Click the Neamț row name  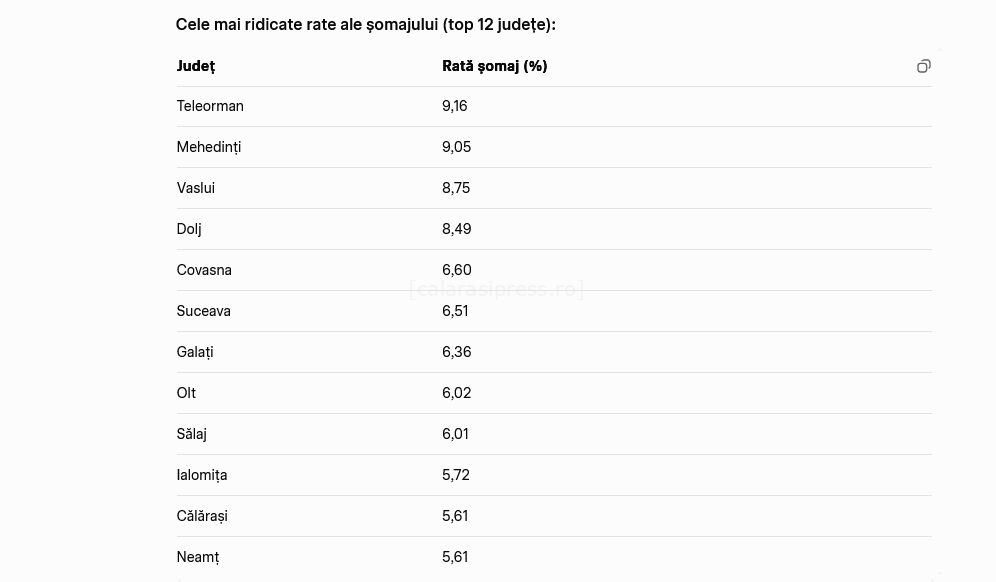tap(197, 557)
